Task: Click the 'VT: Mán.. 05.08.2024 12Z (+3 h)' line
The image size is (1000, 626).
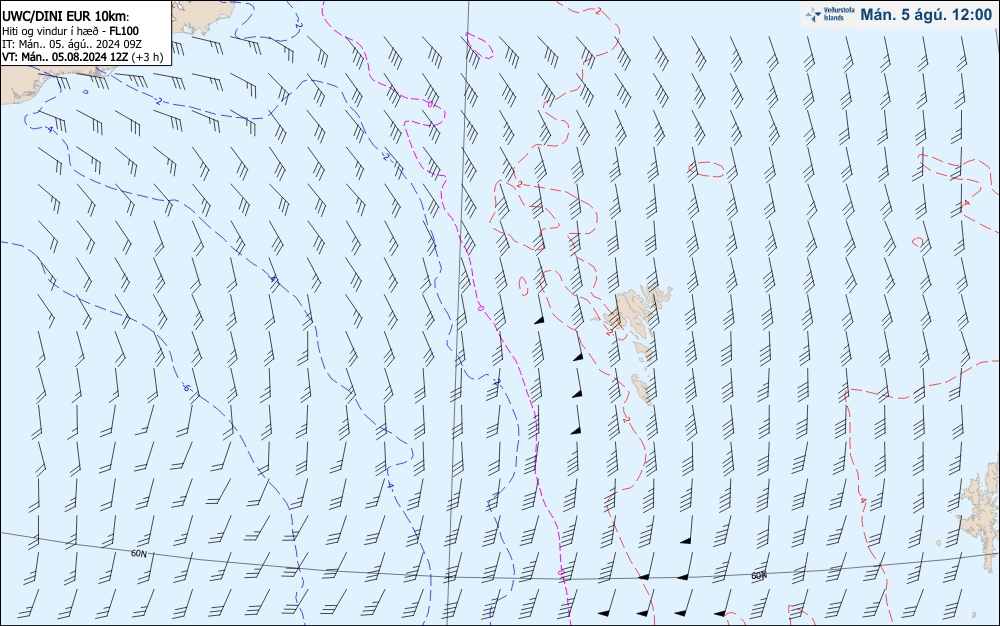Action: 82,57
